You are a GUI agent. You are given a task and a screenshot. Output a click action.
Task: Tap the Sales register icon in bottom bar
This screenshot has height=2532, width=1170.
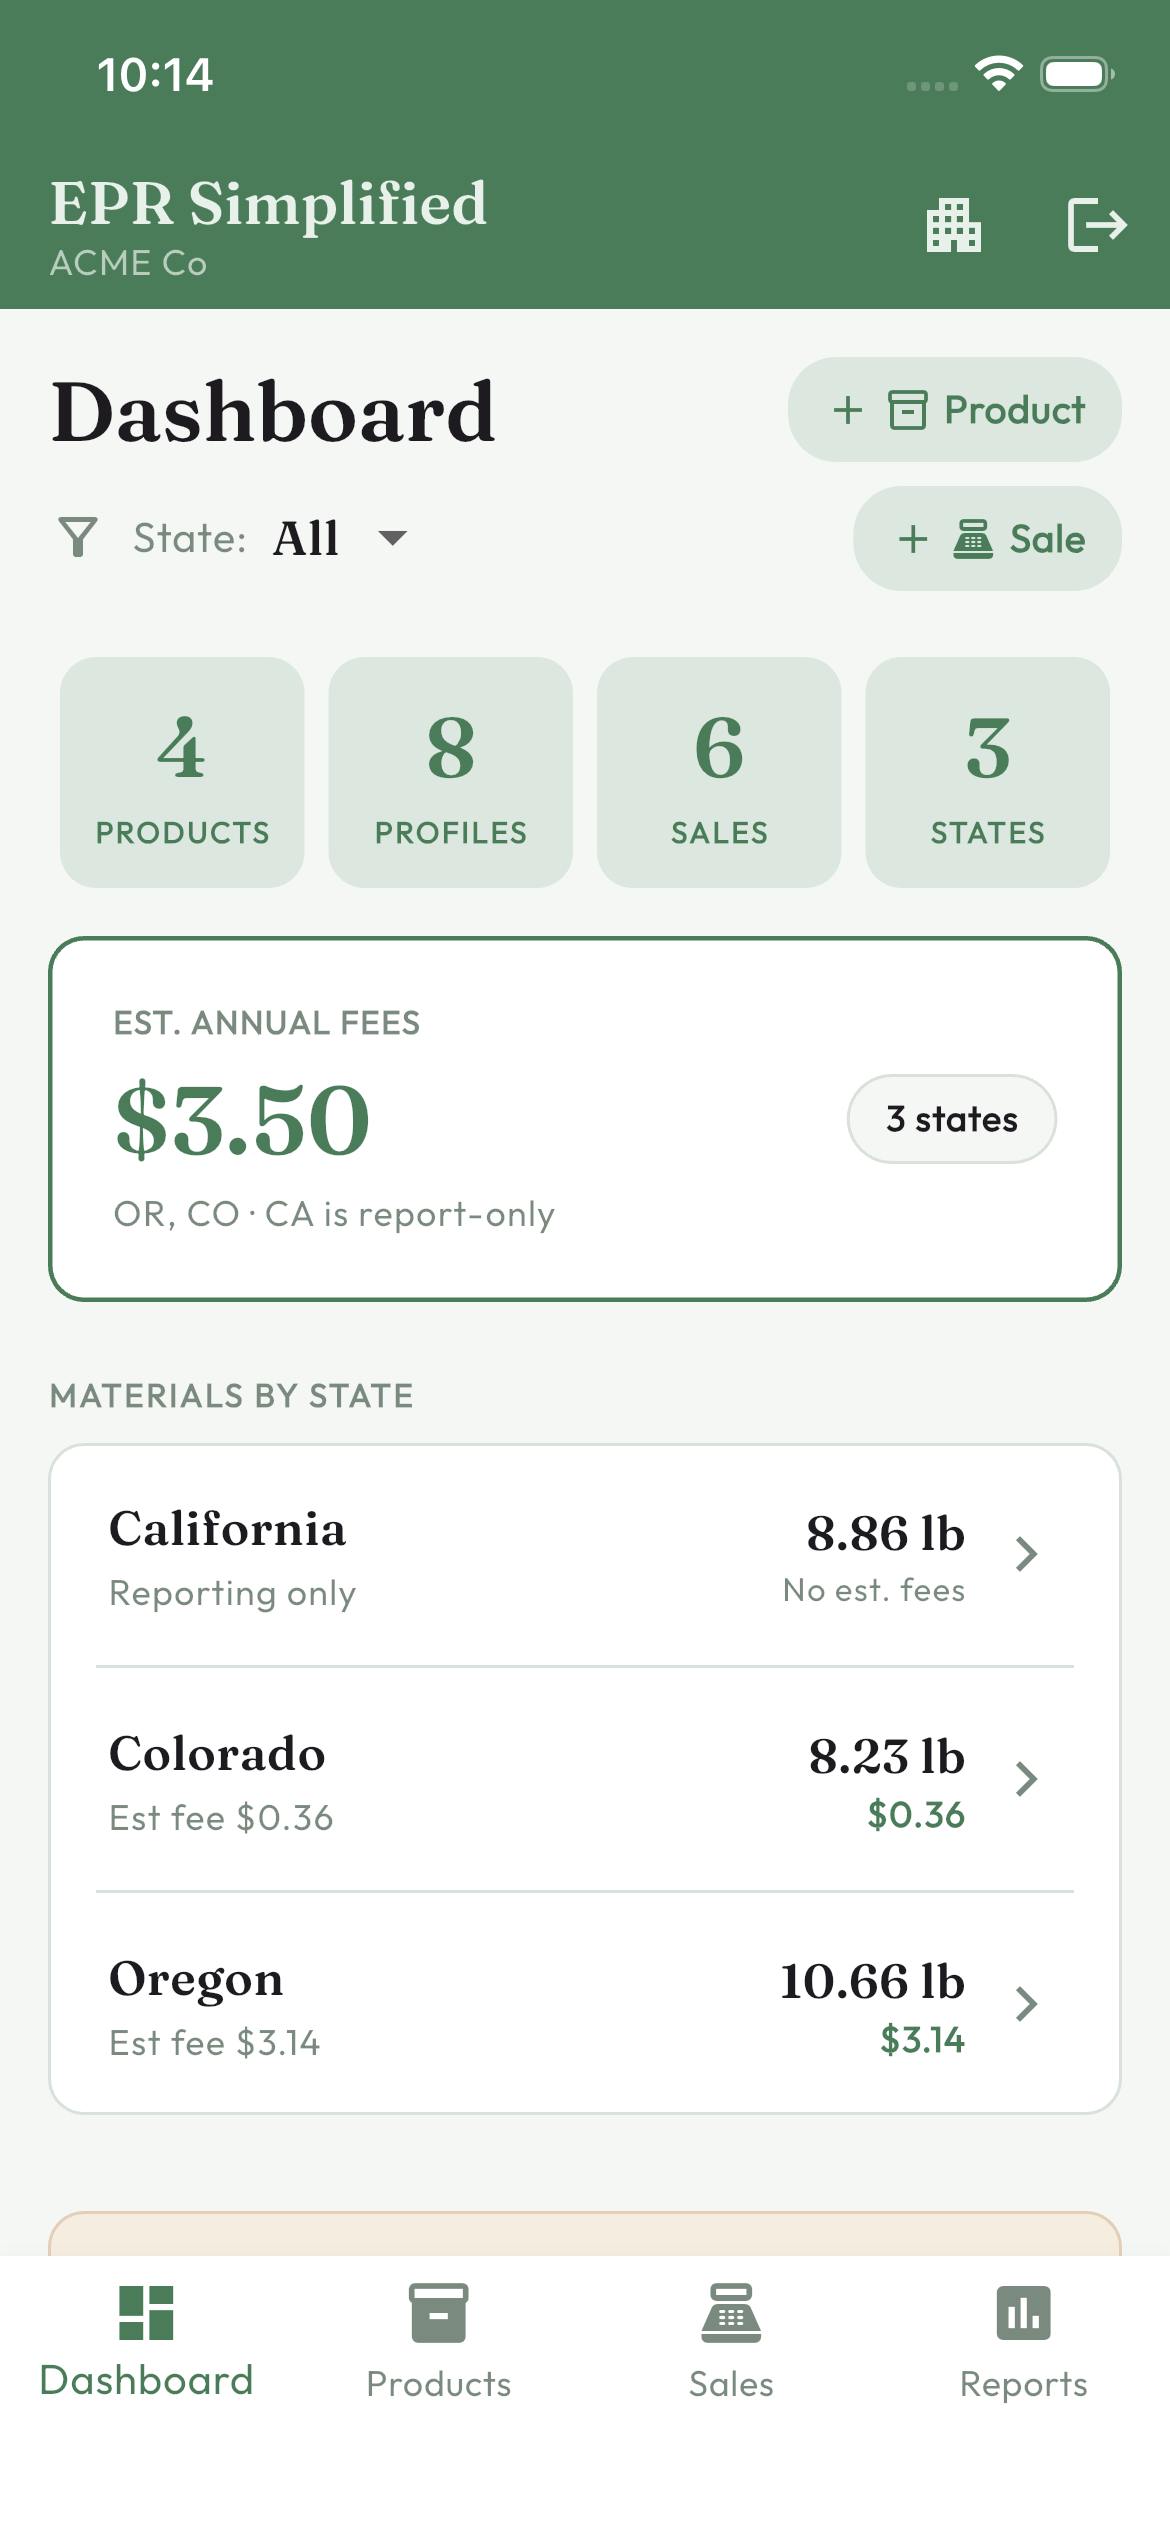tap(731, 2312)
